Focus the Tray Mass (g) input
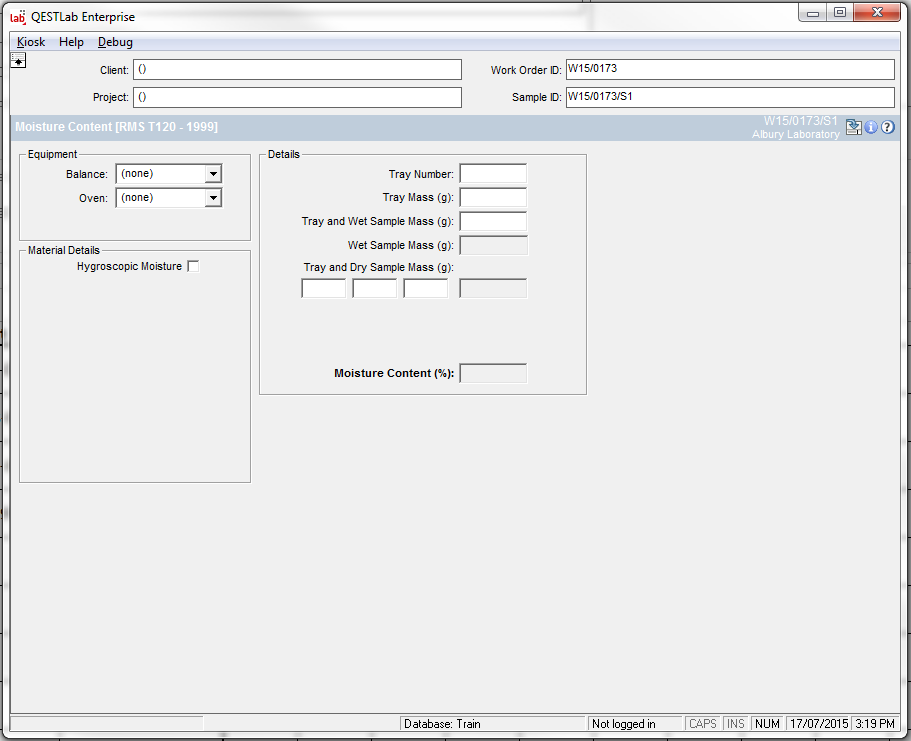This screenshot has height=741, width=911. 492,198
